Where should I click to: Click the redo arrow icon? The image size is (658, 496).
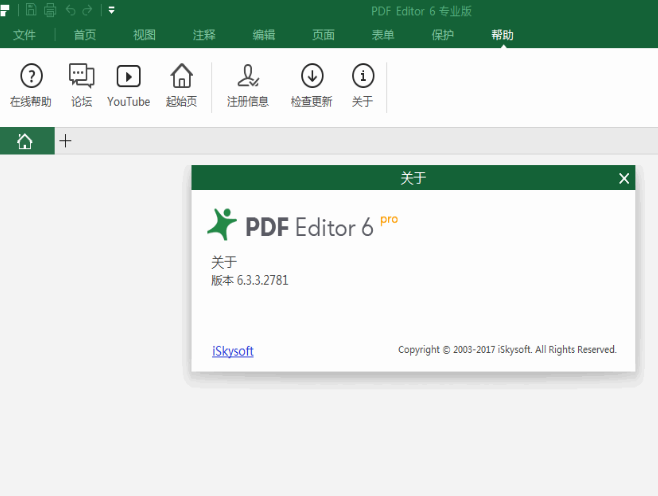(x=87, y=10)
